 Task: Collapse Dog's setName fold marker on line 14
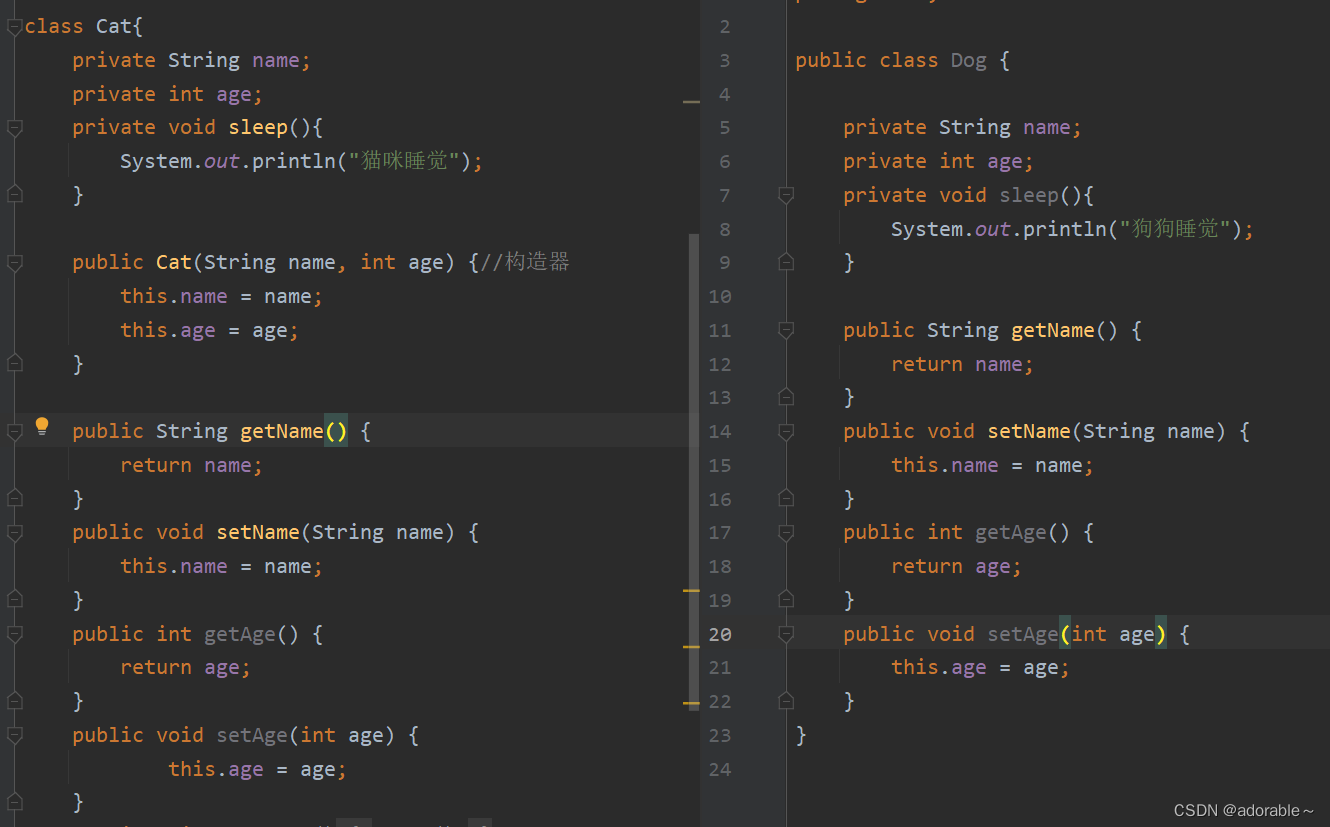coord(786,432)
